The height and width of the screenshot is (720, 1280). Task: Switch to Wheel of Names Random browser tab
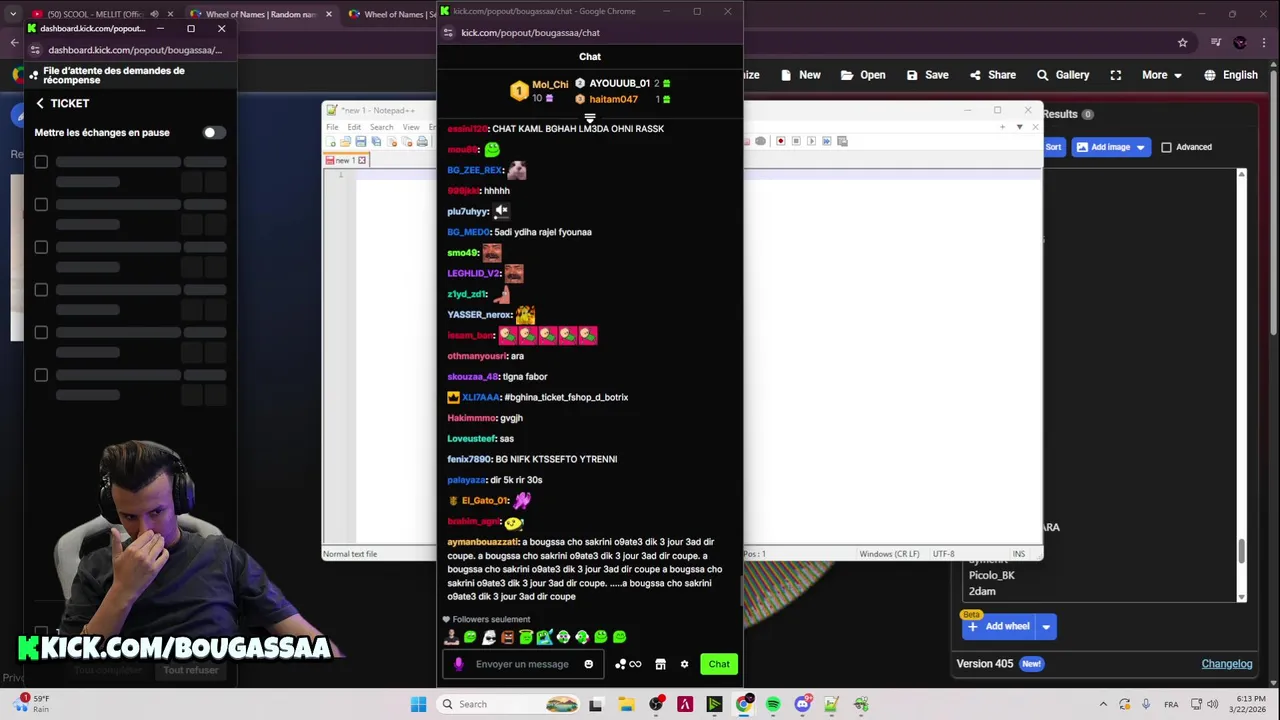pos(260,14)
